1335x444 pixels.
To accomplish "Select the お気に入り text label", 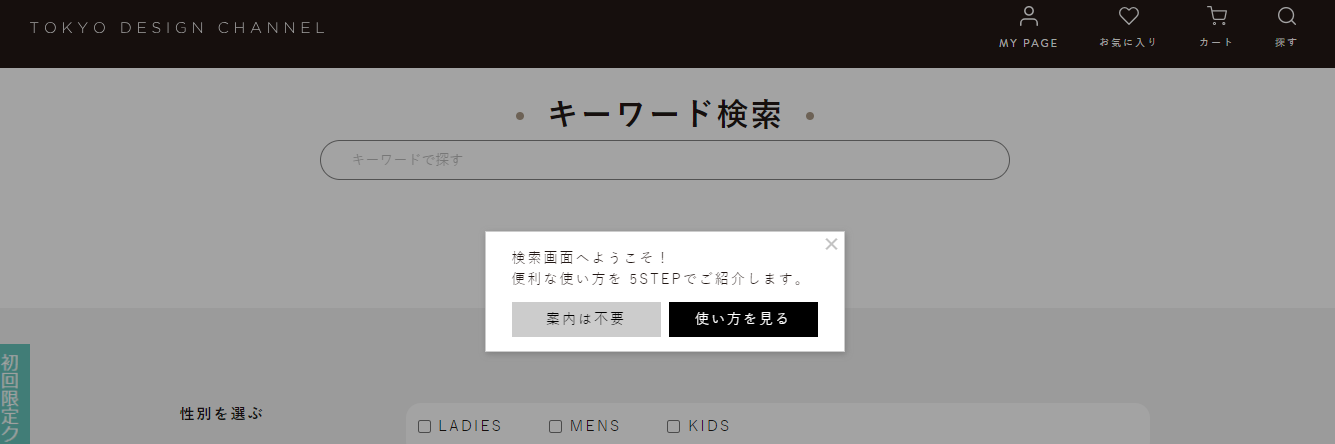I will point(1128,43).
